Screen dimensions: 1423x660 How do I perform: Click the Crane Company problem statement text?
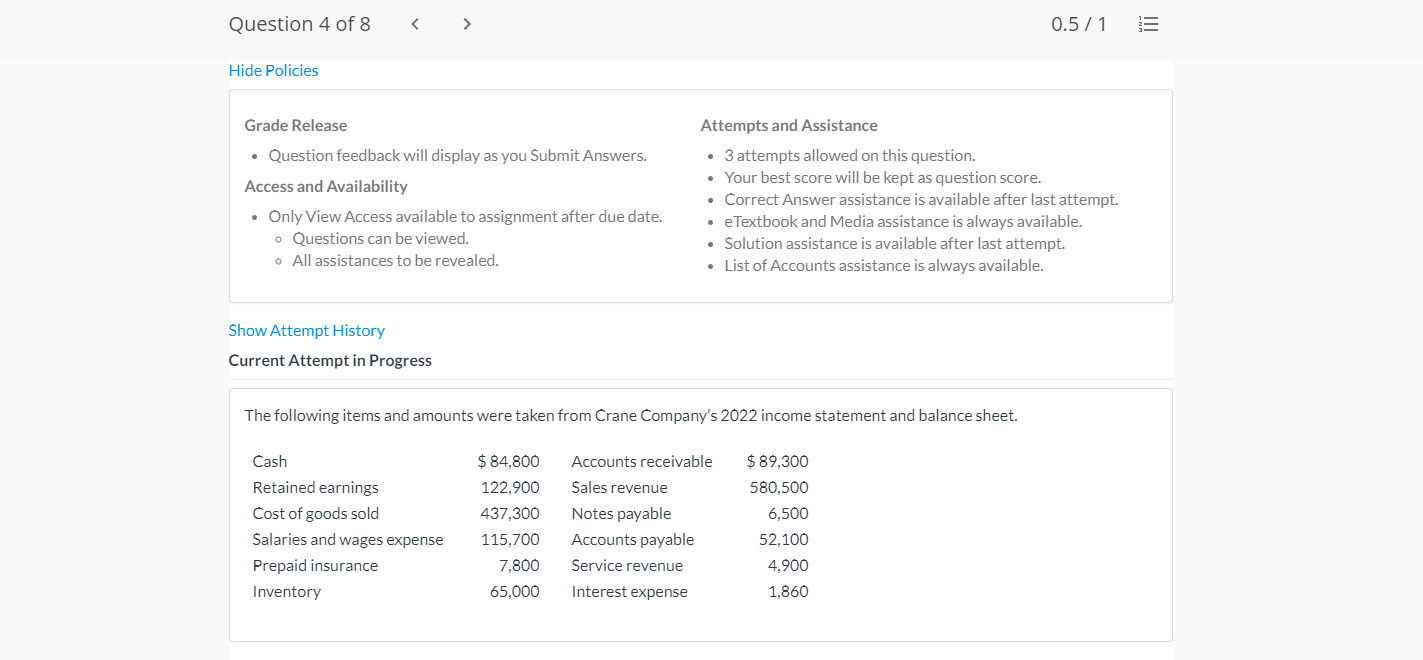coord(631,415)
